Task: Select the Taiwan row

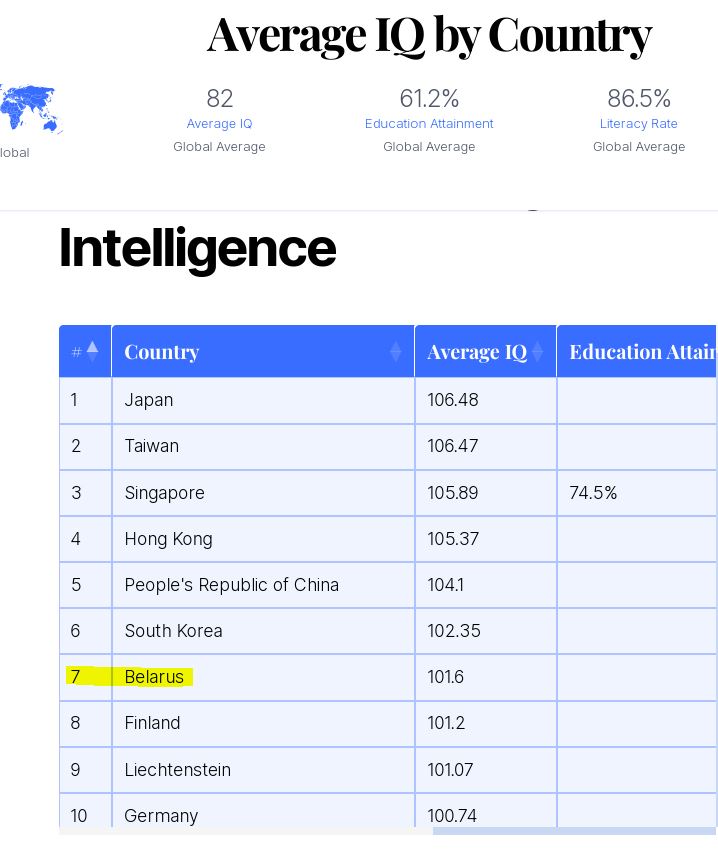Action: click(388, 446)
